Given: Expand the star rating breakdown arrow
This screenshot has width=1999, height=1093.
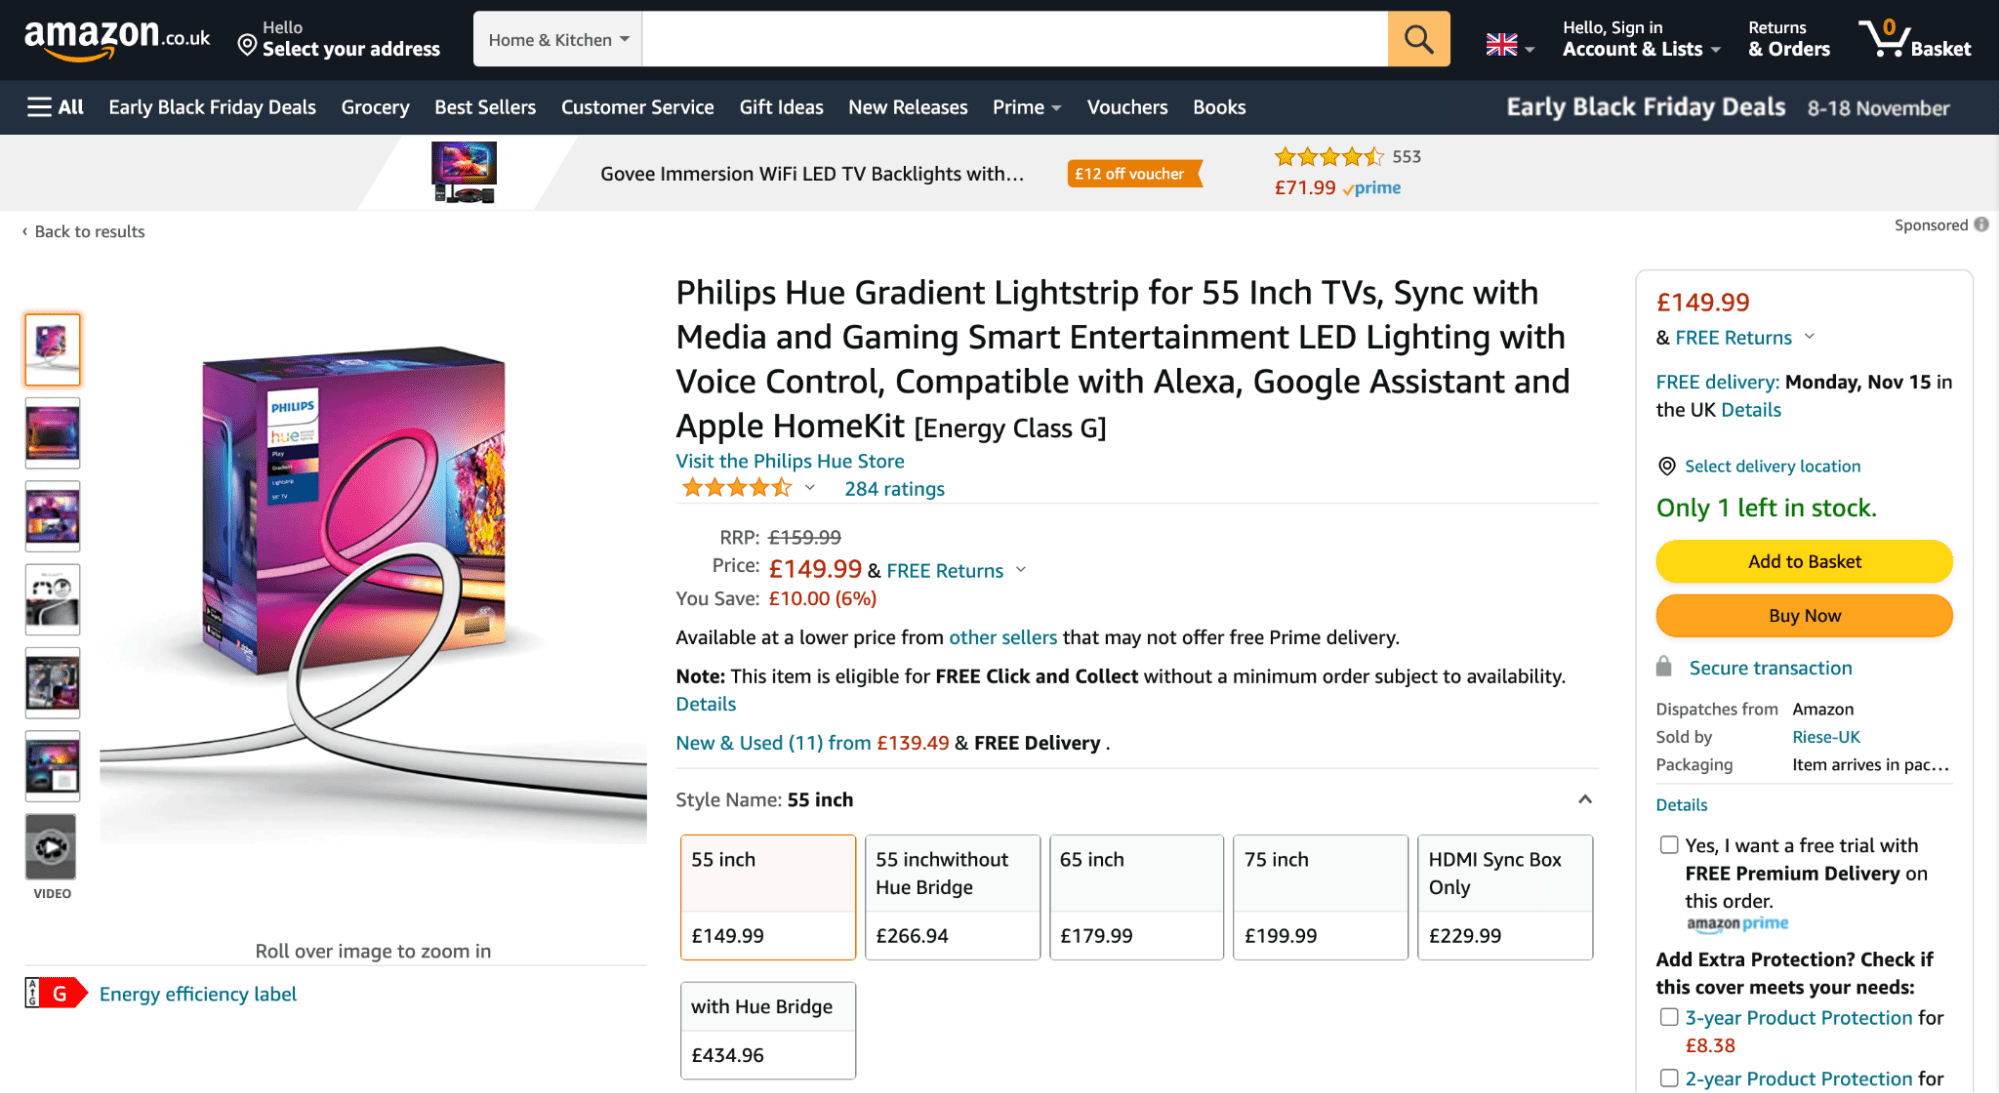Looking at the screenshot, I should click(809, 488).
